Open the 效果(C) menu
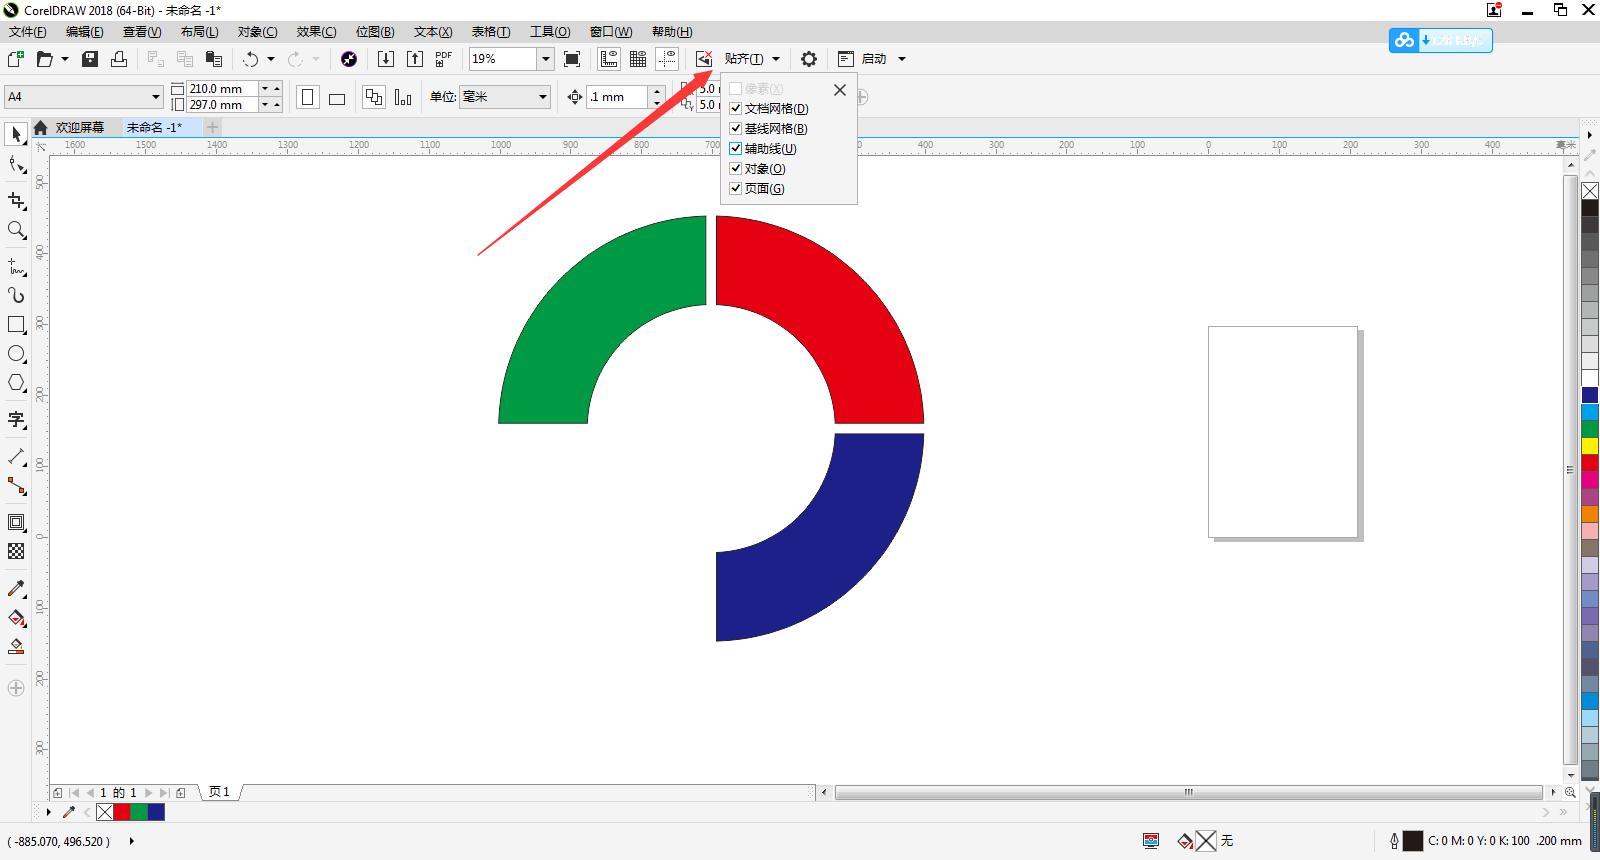This screenshot has width=1600, height=860. [x=316, y=32]
